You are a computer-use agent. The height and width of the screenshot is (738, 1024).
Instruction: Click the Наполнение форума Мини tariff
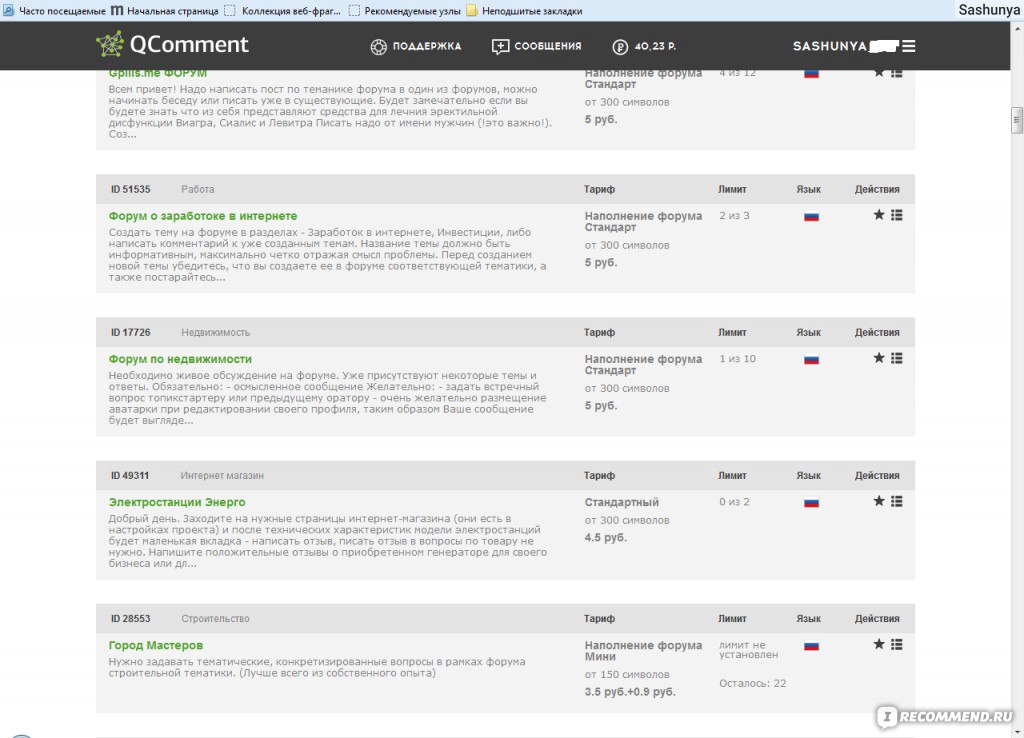[643, 651]
